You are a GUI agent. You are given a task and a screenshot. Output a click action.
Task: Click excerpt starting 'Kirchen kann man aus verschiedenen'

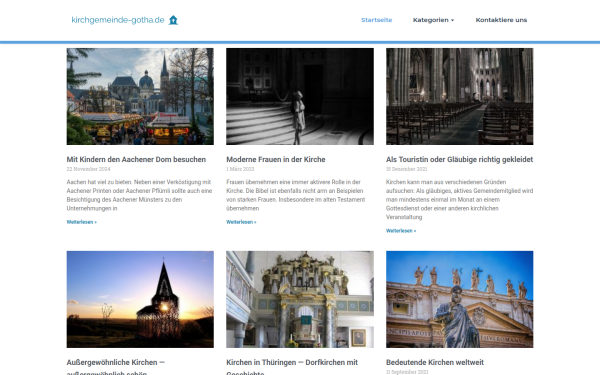[x=459, y=199]
